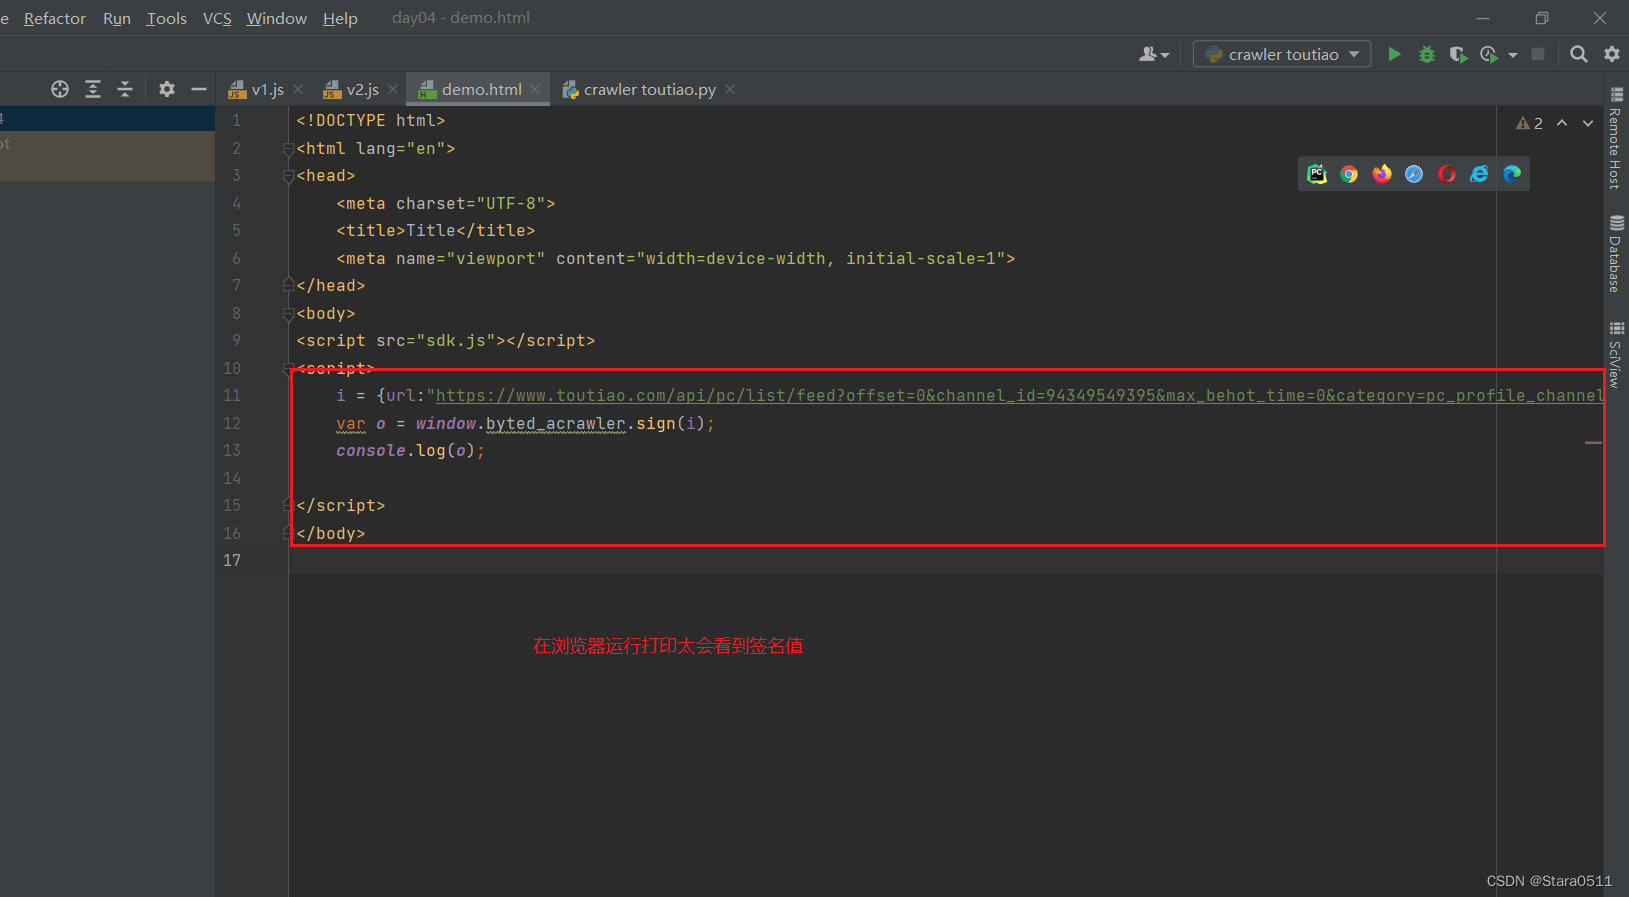The image size is (1629, 897).
Task: Close the demo.html tab
Action: click(536, 89)
